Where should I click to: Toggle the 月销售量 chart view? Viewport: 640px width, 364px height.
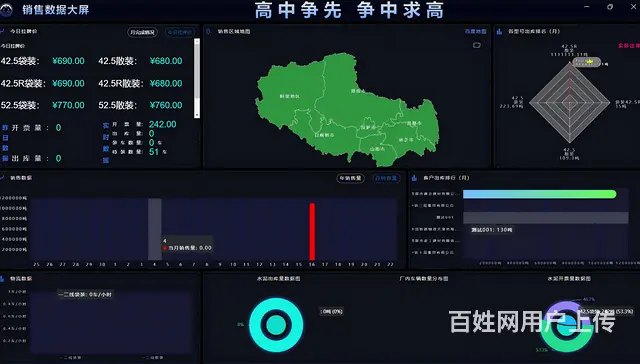pos(386,178)
